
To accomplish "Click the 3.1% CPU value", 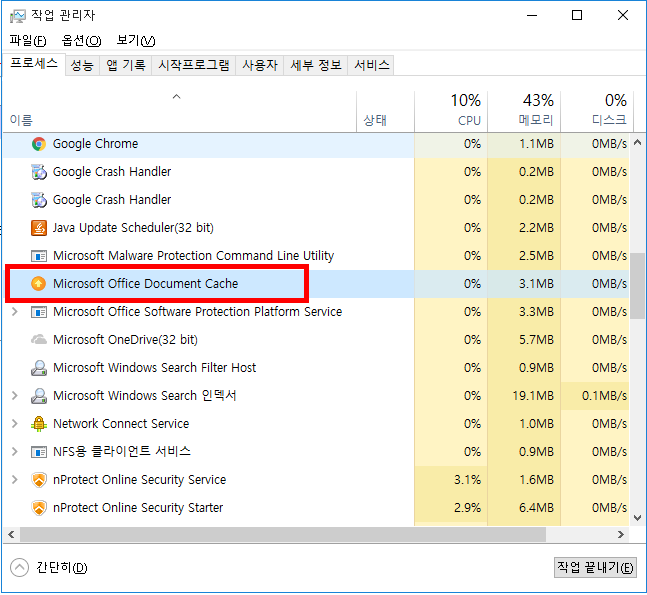I will [x=468, y=480].
